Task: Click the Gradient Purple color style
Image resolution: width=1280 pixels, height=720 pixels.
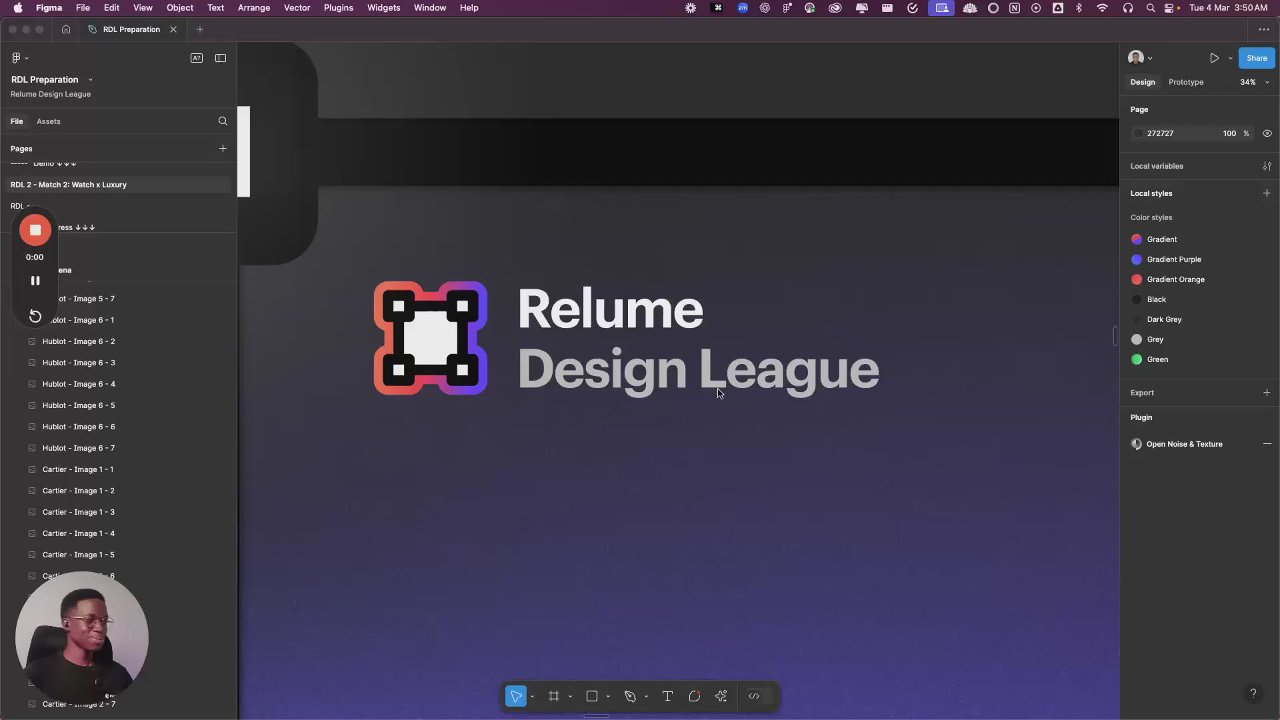Action: tap(1174, 259)
